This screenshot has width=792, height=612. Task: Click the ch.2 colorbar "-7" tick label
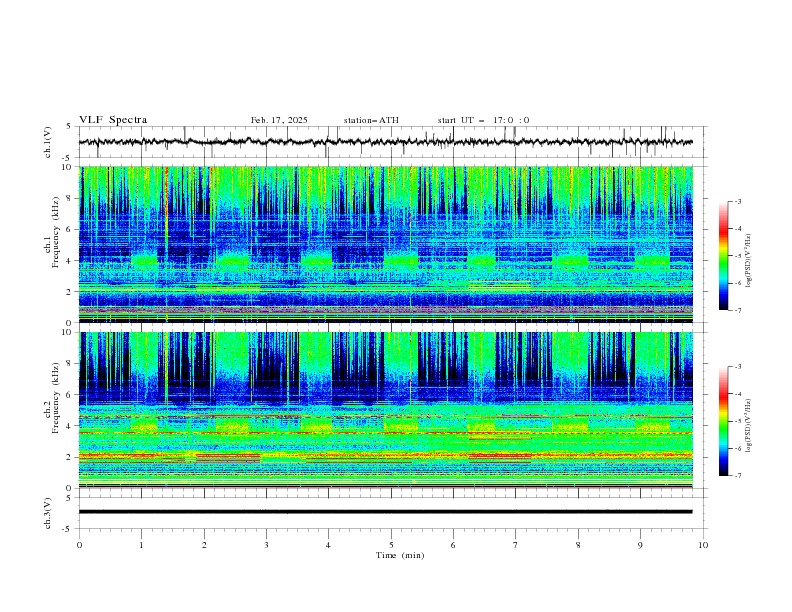737,476
